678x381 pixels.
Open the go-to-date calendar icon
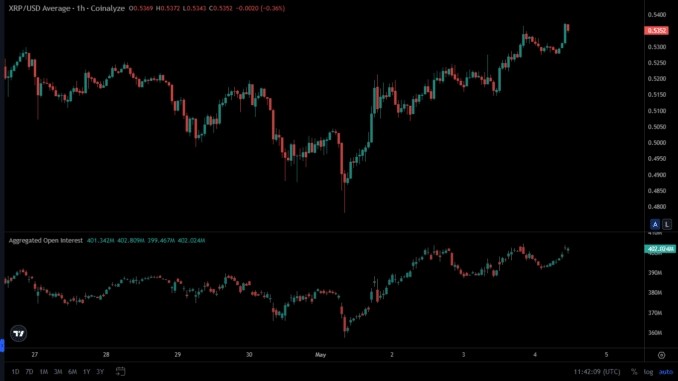pyautogui.click(x=120, y=371)
